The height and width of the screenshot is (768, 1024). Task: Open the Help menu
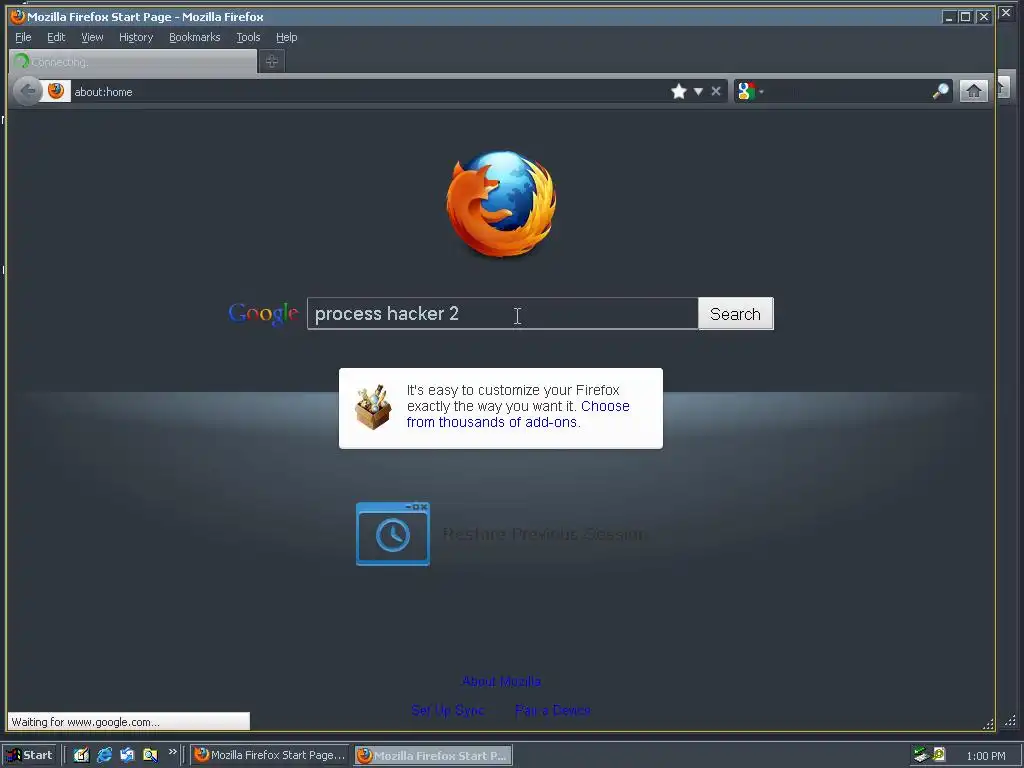[286, 37]
